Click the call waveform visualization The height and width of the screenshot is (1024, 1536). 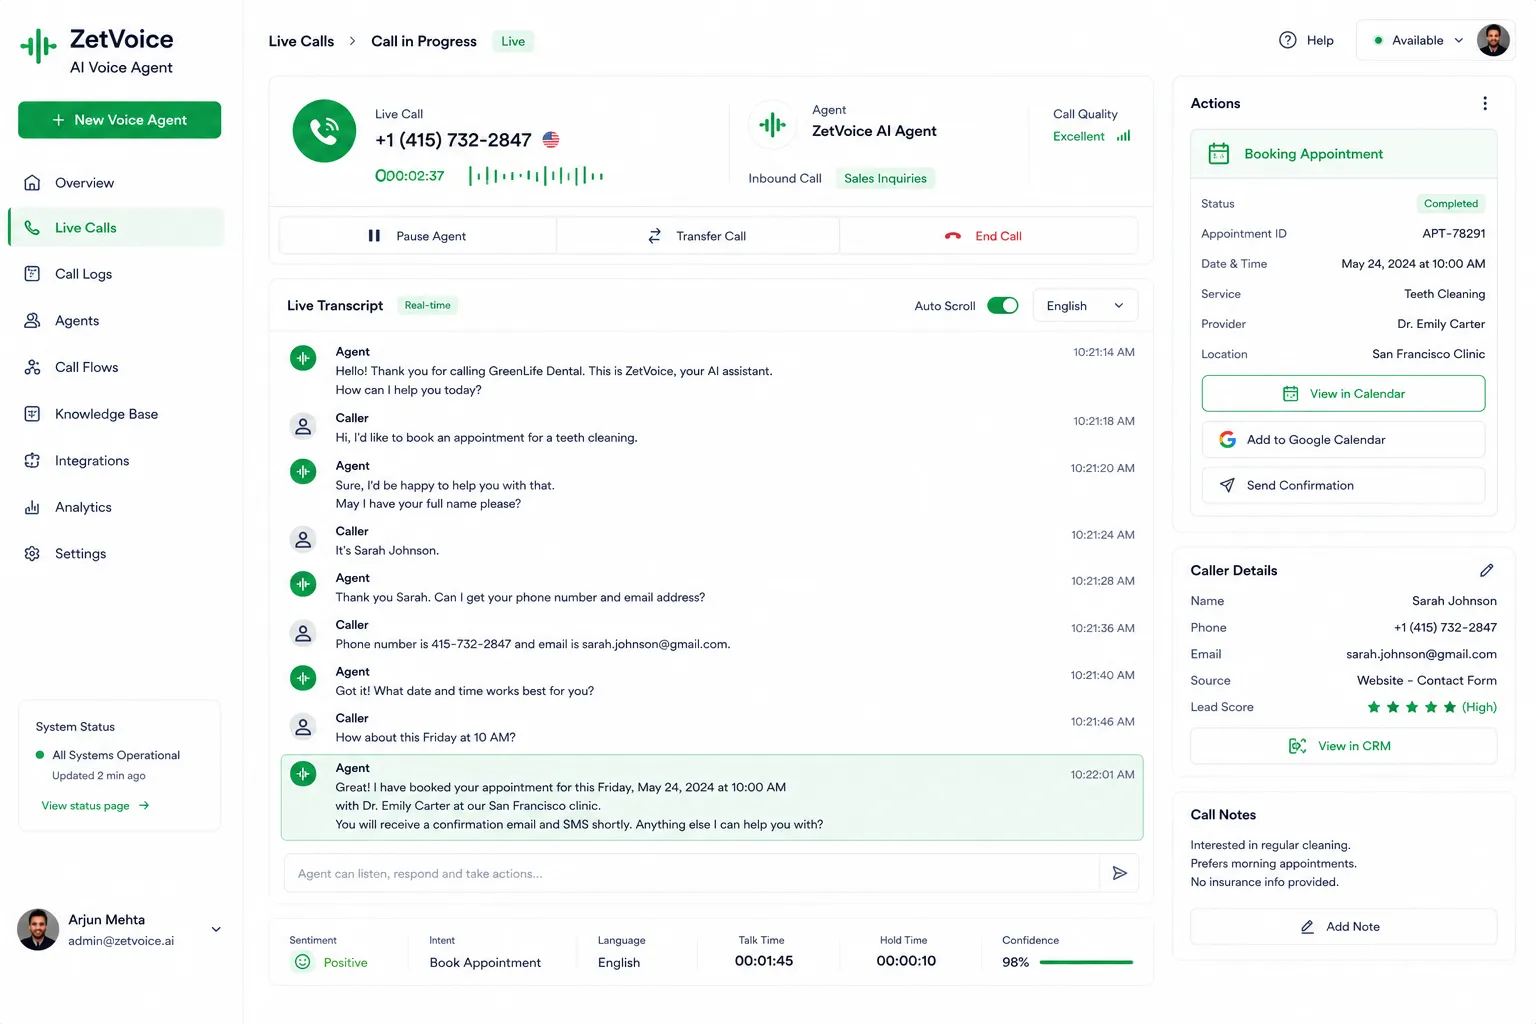coord(536,176)
